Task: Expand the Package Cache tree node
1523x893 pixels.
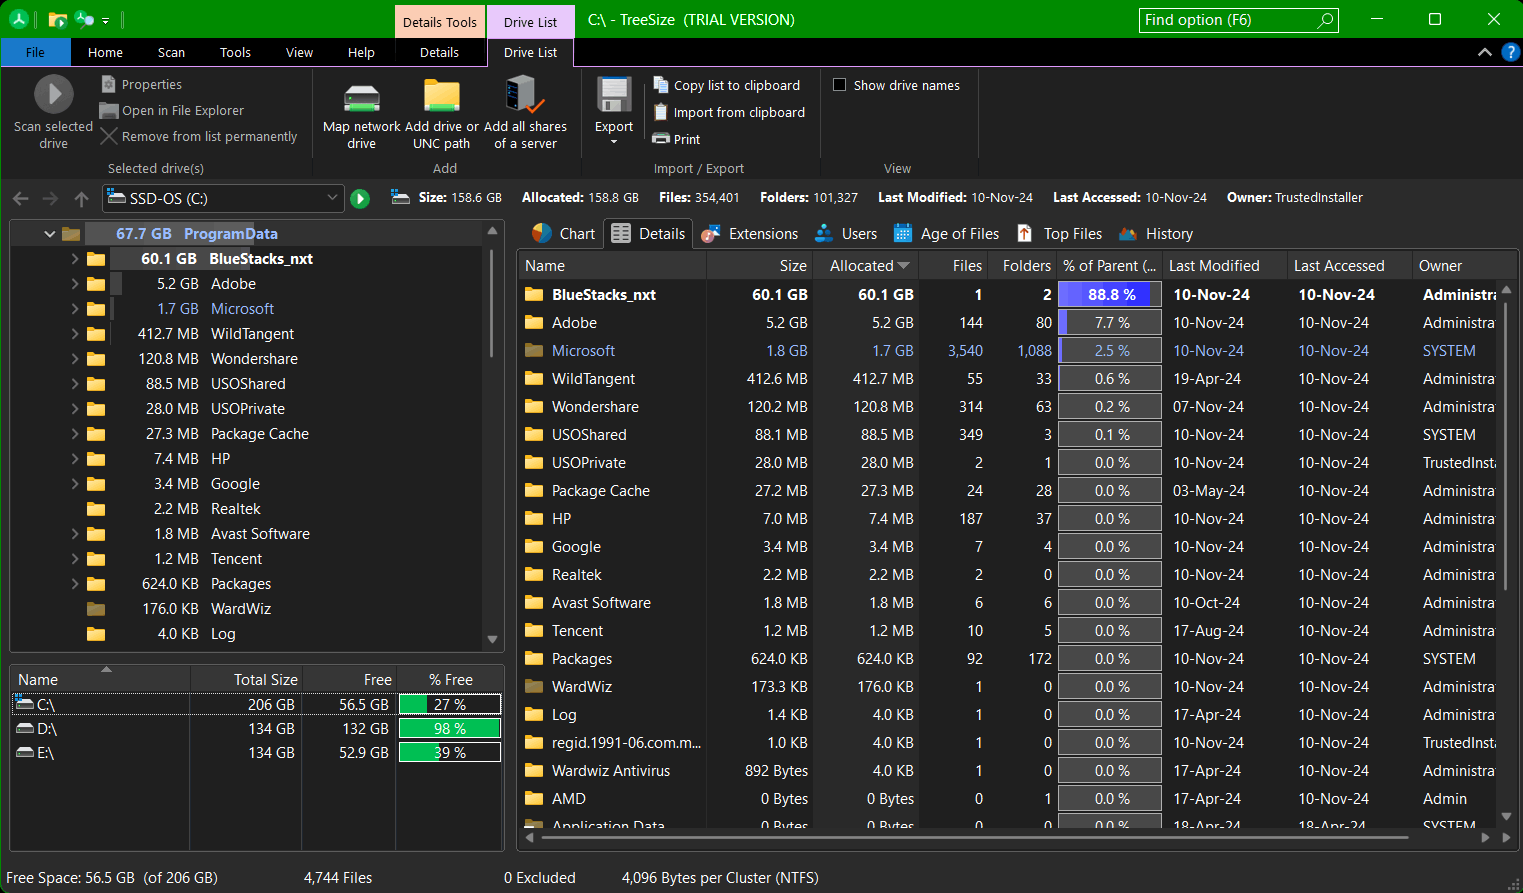Action: pos(74,434)
